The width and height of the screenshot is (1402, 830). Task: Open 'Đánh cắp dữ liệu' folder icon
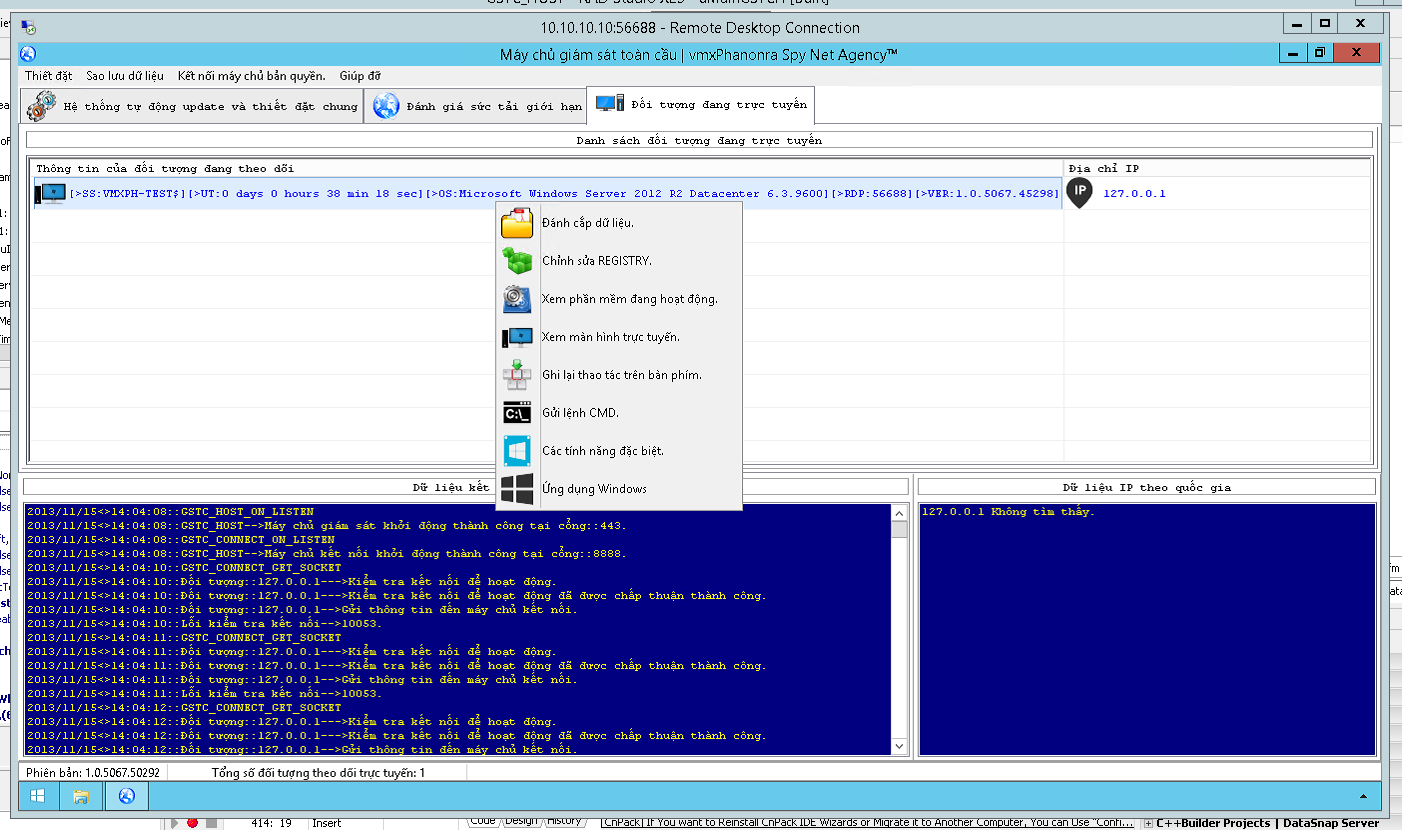pos(517,223)
